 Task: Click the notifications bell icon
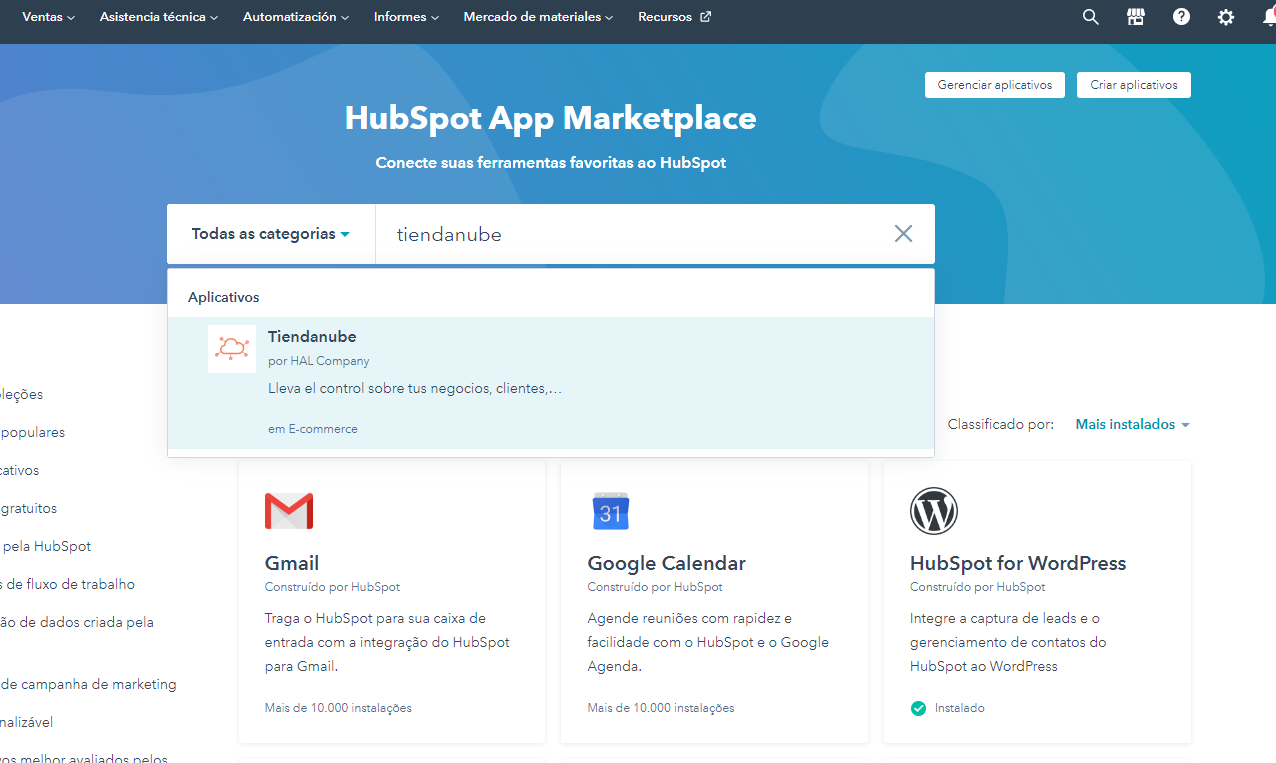[1268, 17]
